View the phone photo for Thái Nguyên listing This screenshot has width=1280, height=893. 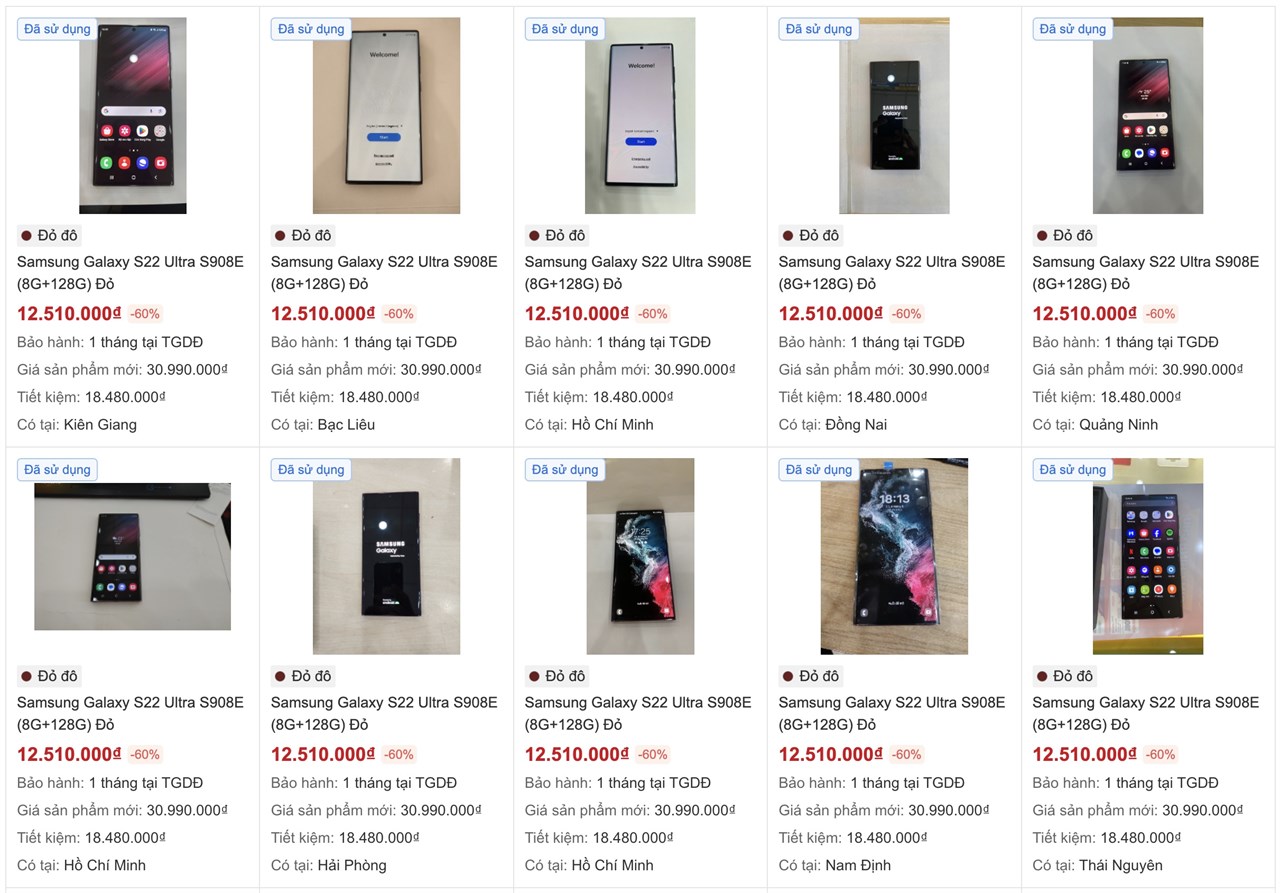tap(1148, 556)
